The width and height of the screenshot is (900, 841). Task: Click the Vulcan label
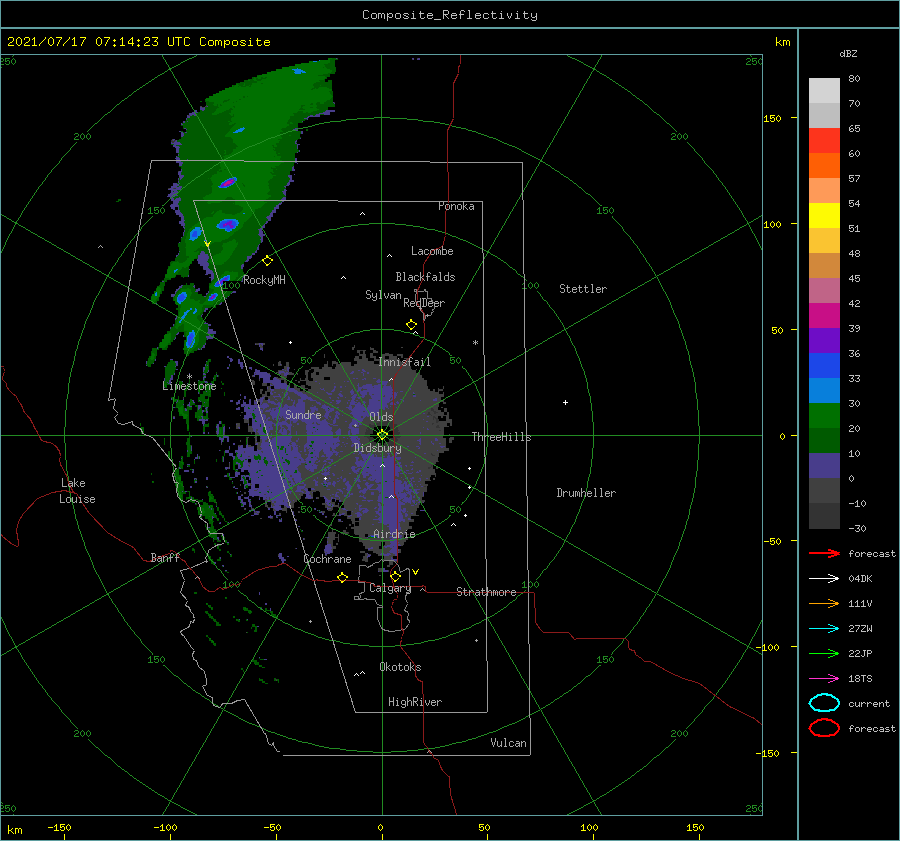(509, 743)
